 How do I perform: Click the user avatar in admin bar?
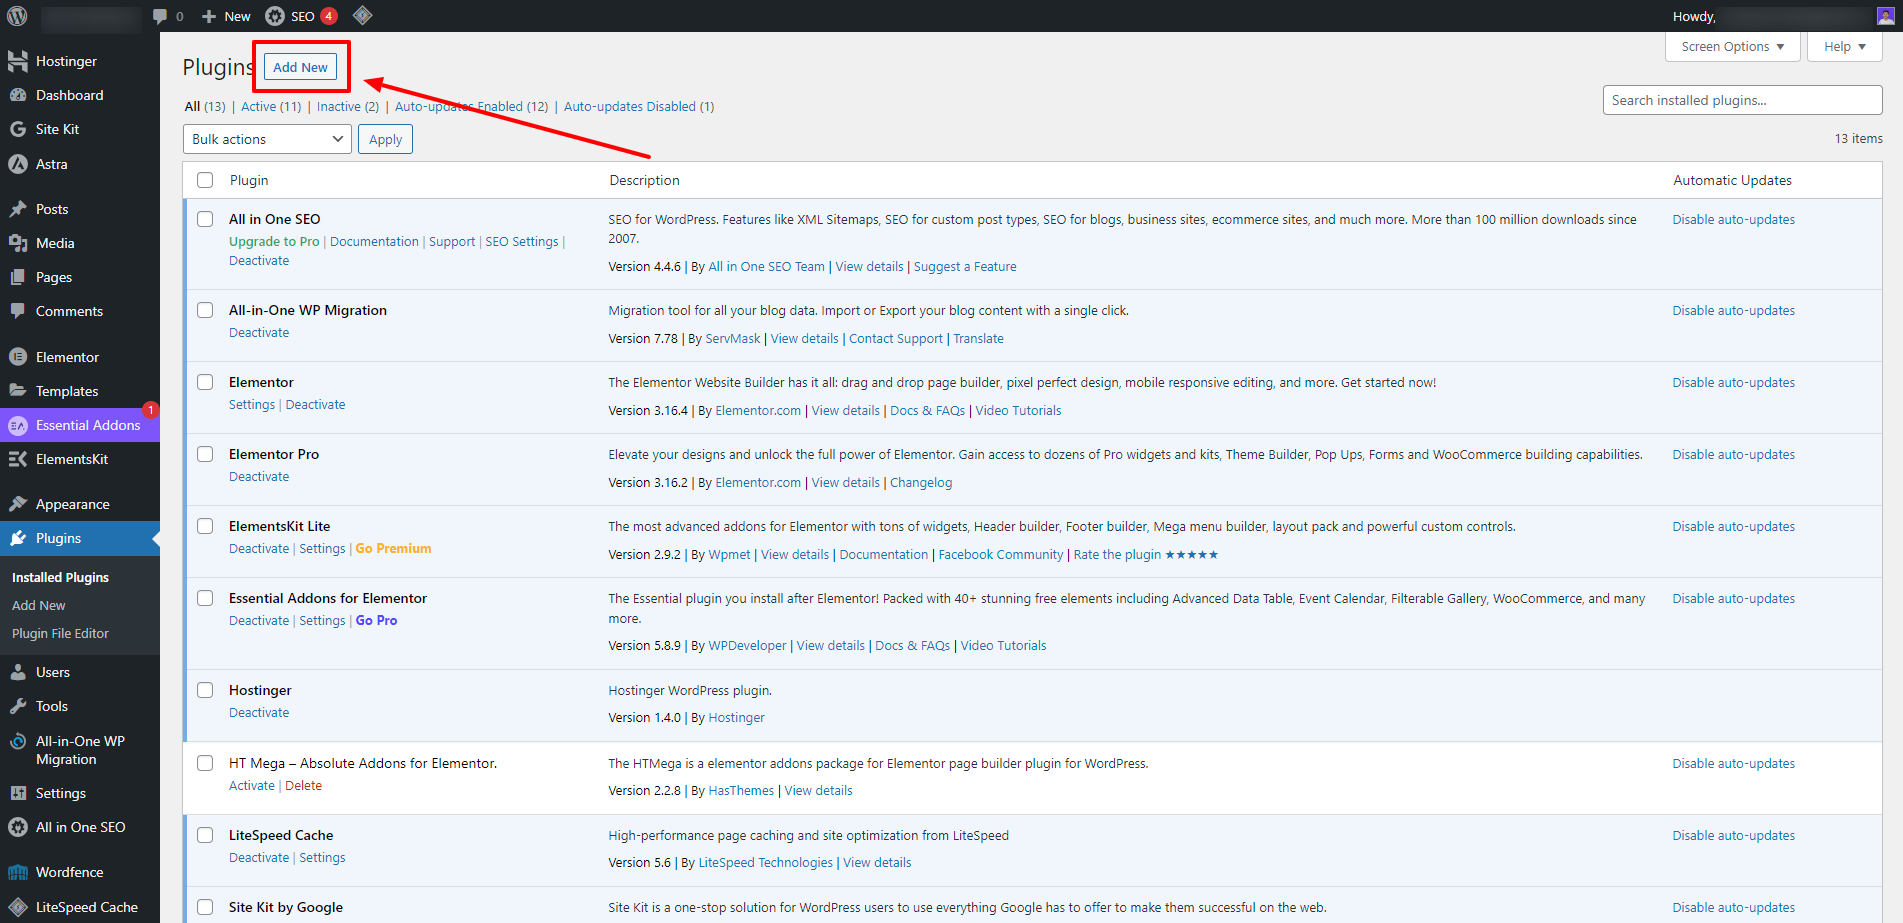[1885, 16]
